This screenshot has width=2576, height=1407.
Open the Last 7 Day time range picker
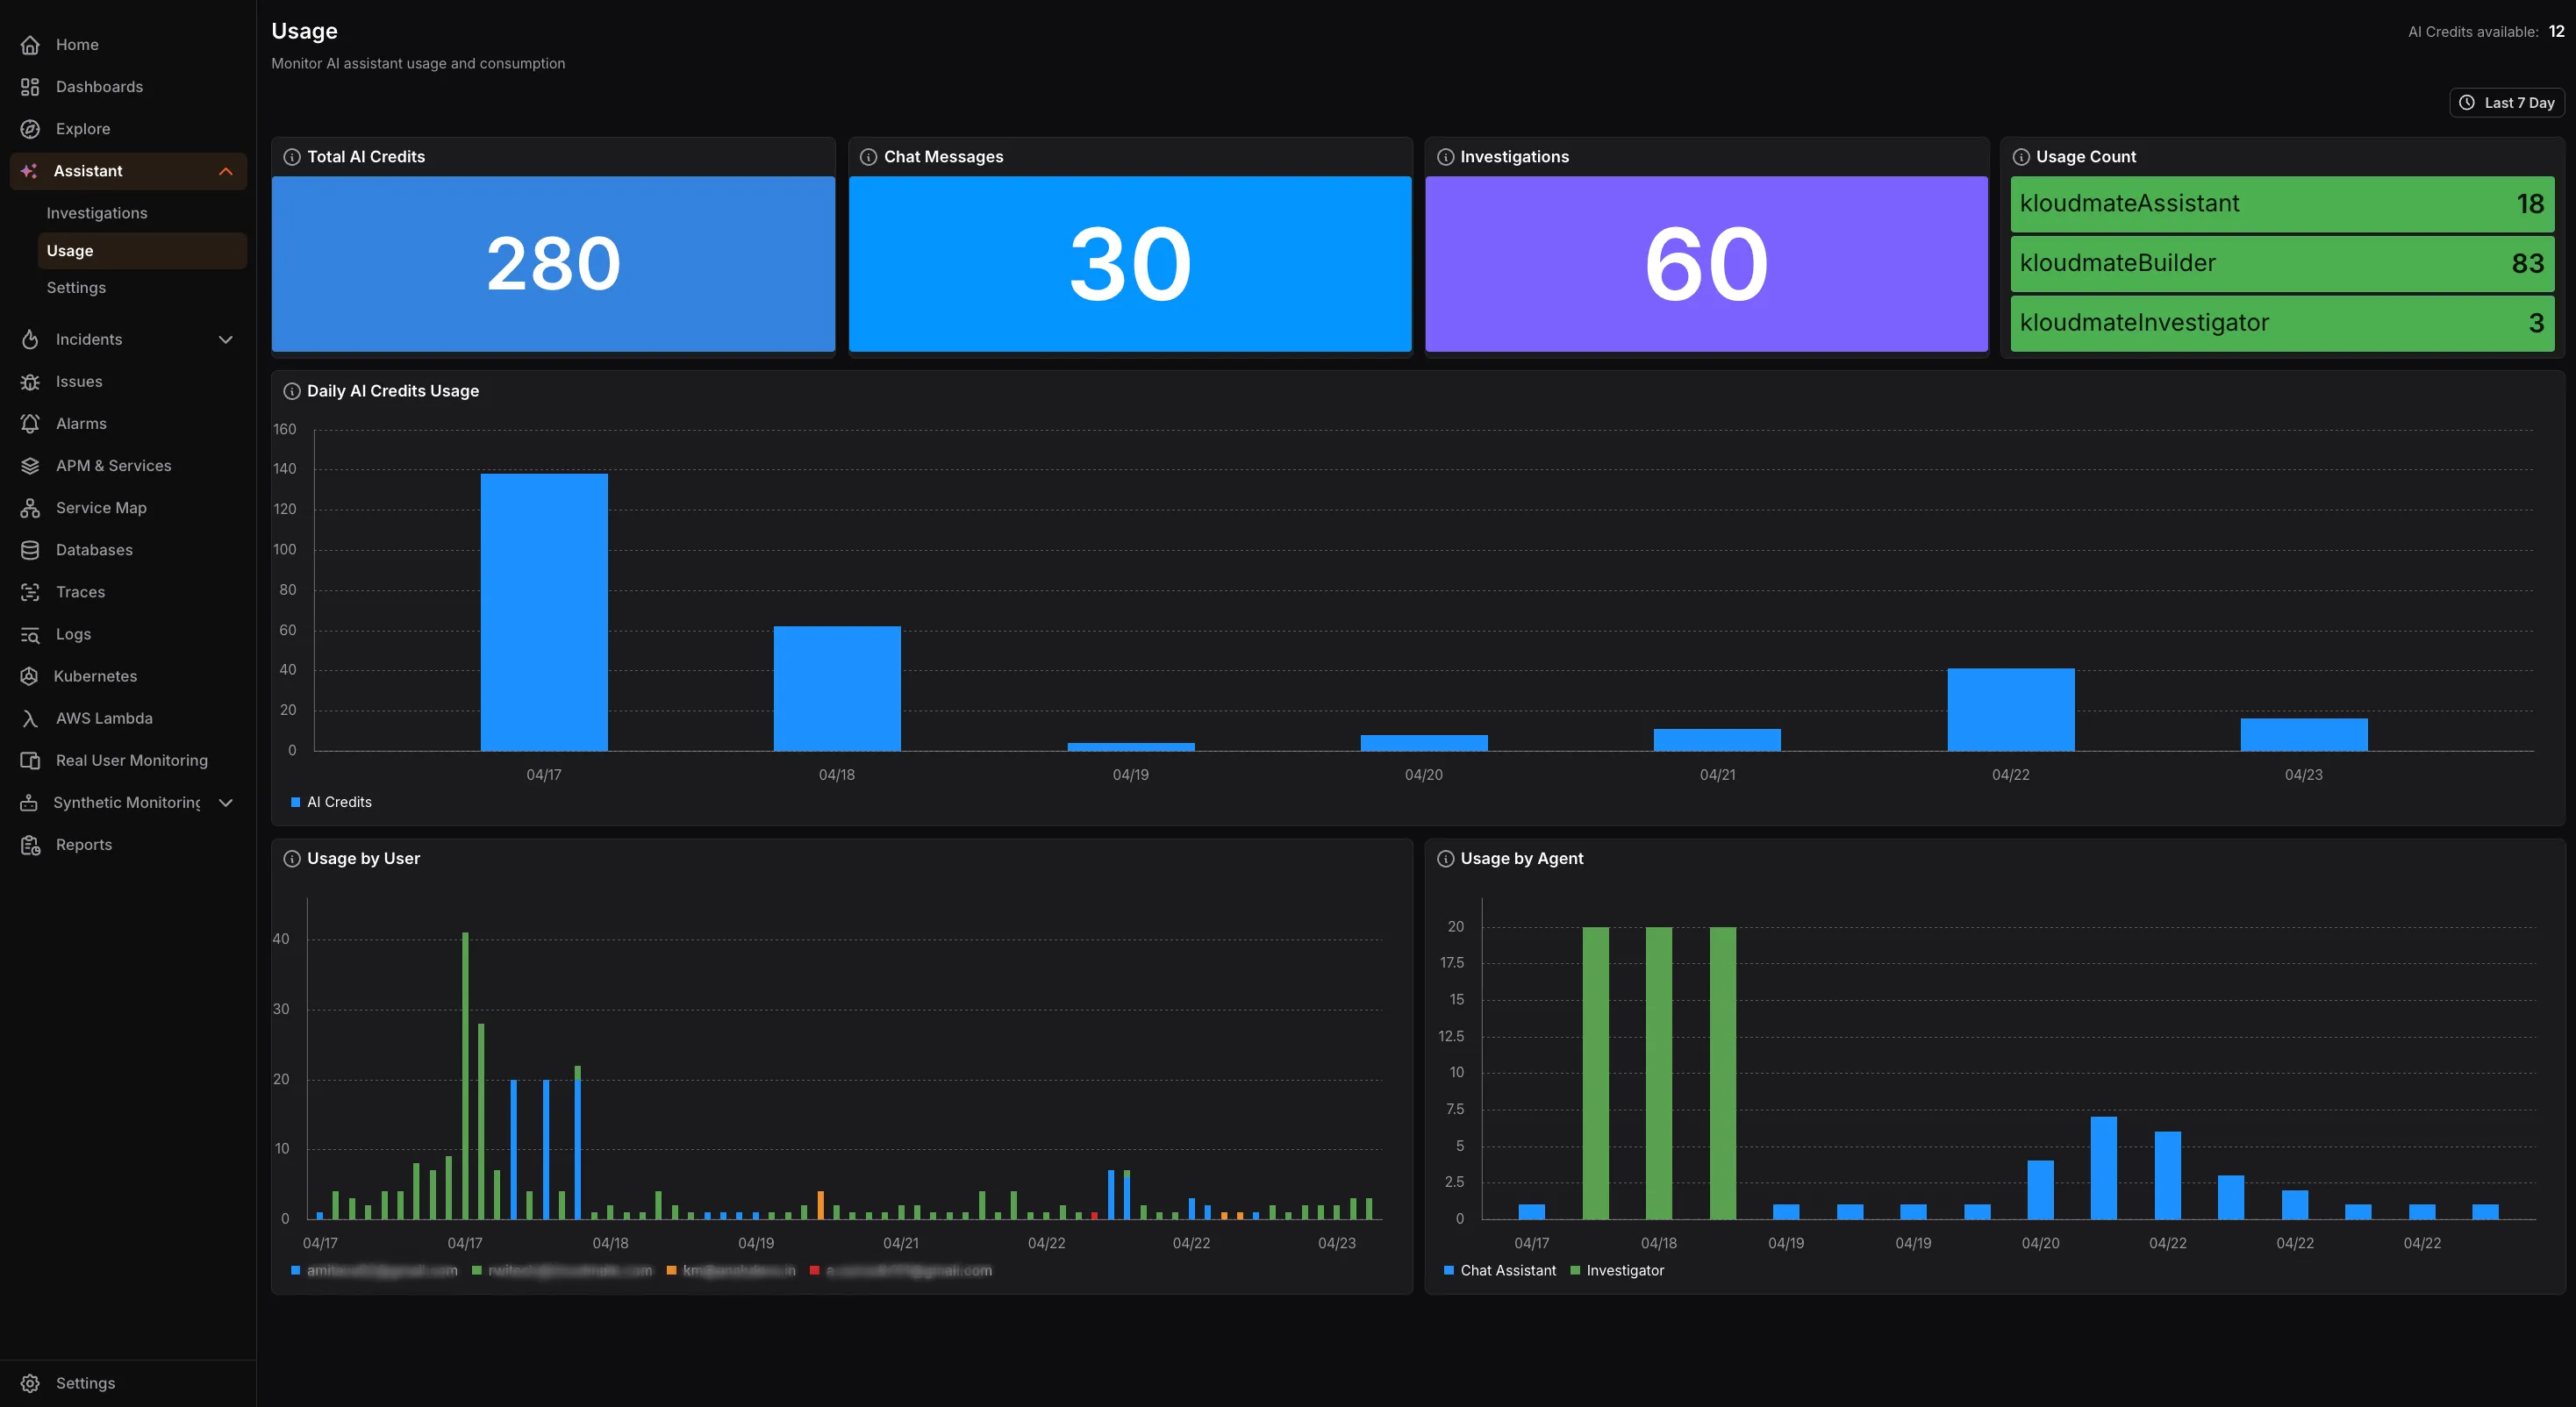point(2507,103)
